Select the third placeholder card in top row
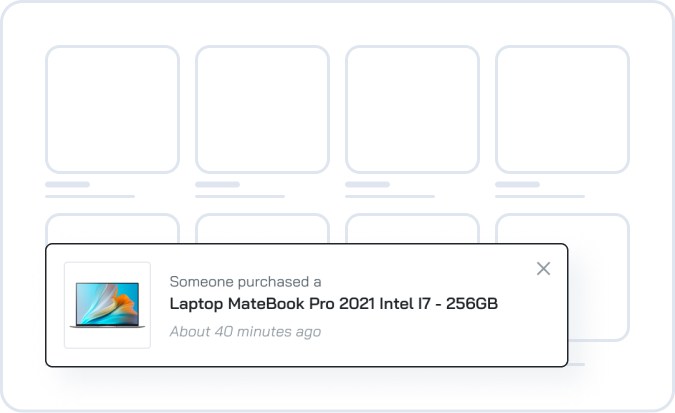Viewport: 675px width, 413px height. [412, 110]
